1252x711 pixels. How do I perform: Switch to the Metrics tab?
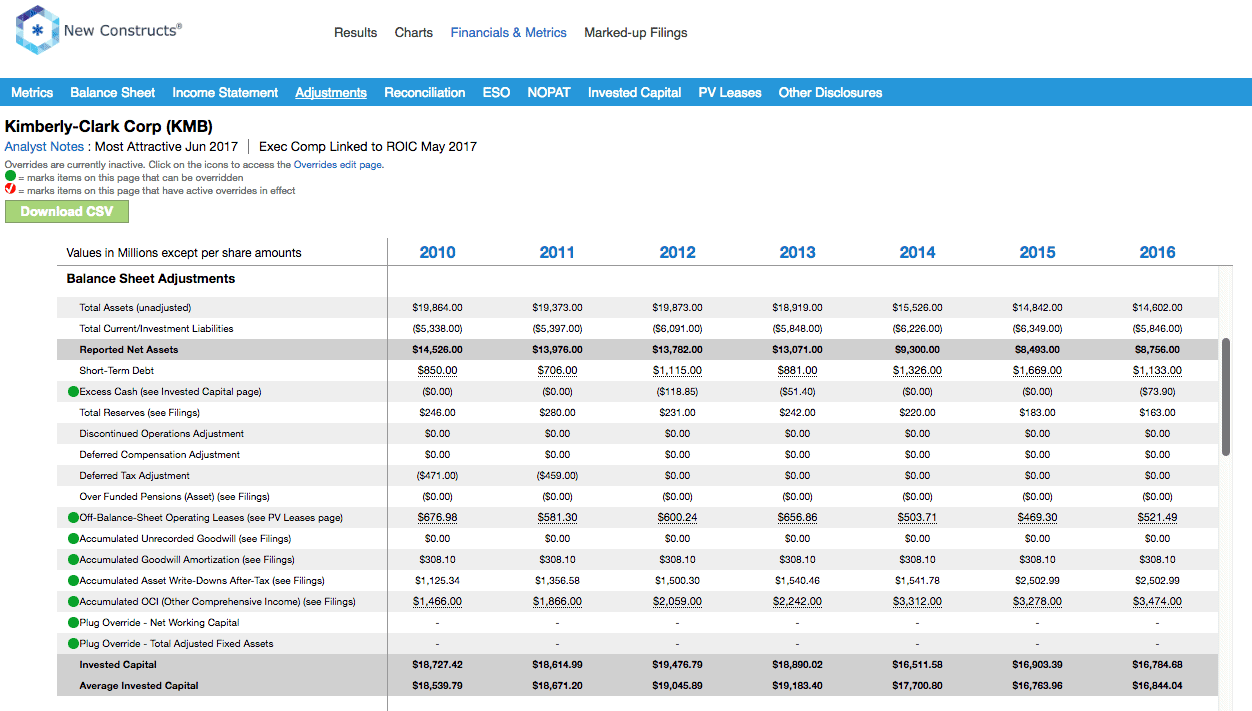[32, 93]
